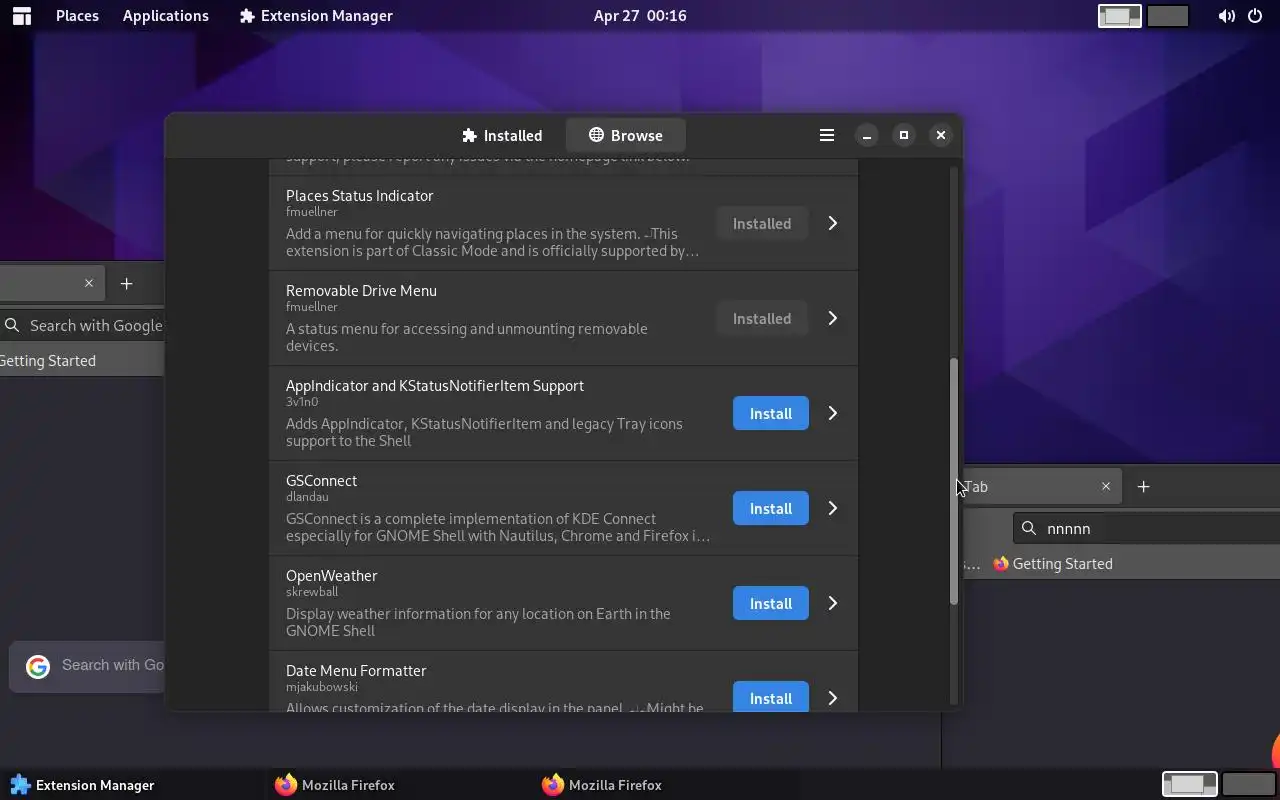This screenshot has height=800, width=1280.
Task: Maximize the Extension Manager window
Action: [x=904, y=135]
